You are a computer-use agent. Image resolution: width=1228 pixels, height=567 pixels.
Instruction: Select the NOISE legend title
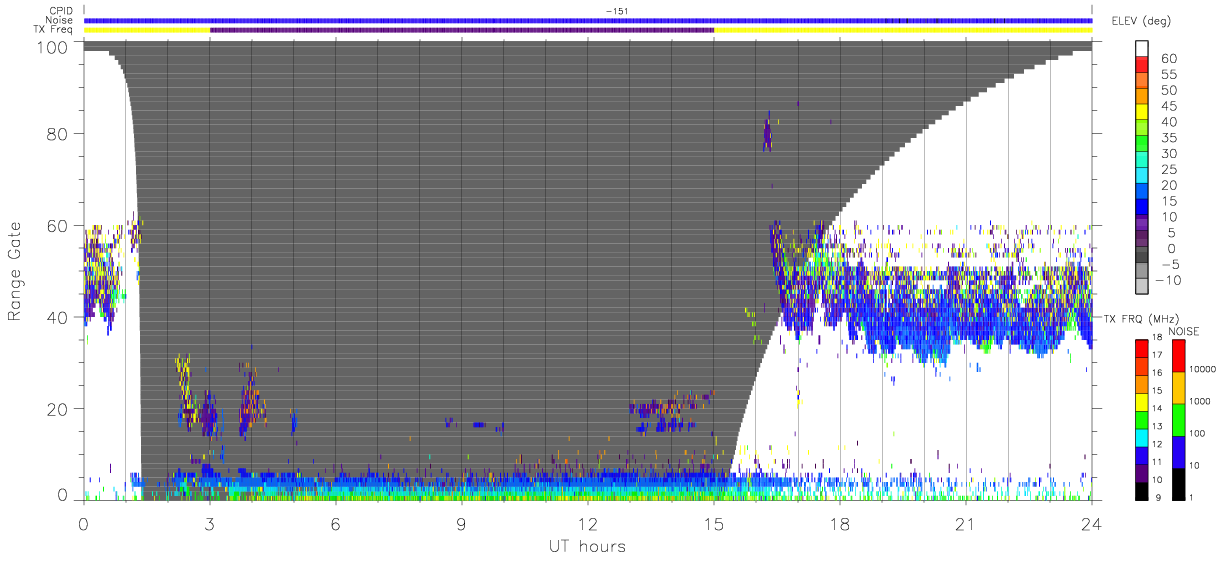(x=1183, y=331)
